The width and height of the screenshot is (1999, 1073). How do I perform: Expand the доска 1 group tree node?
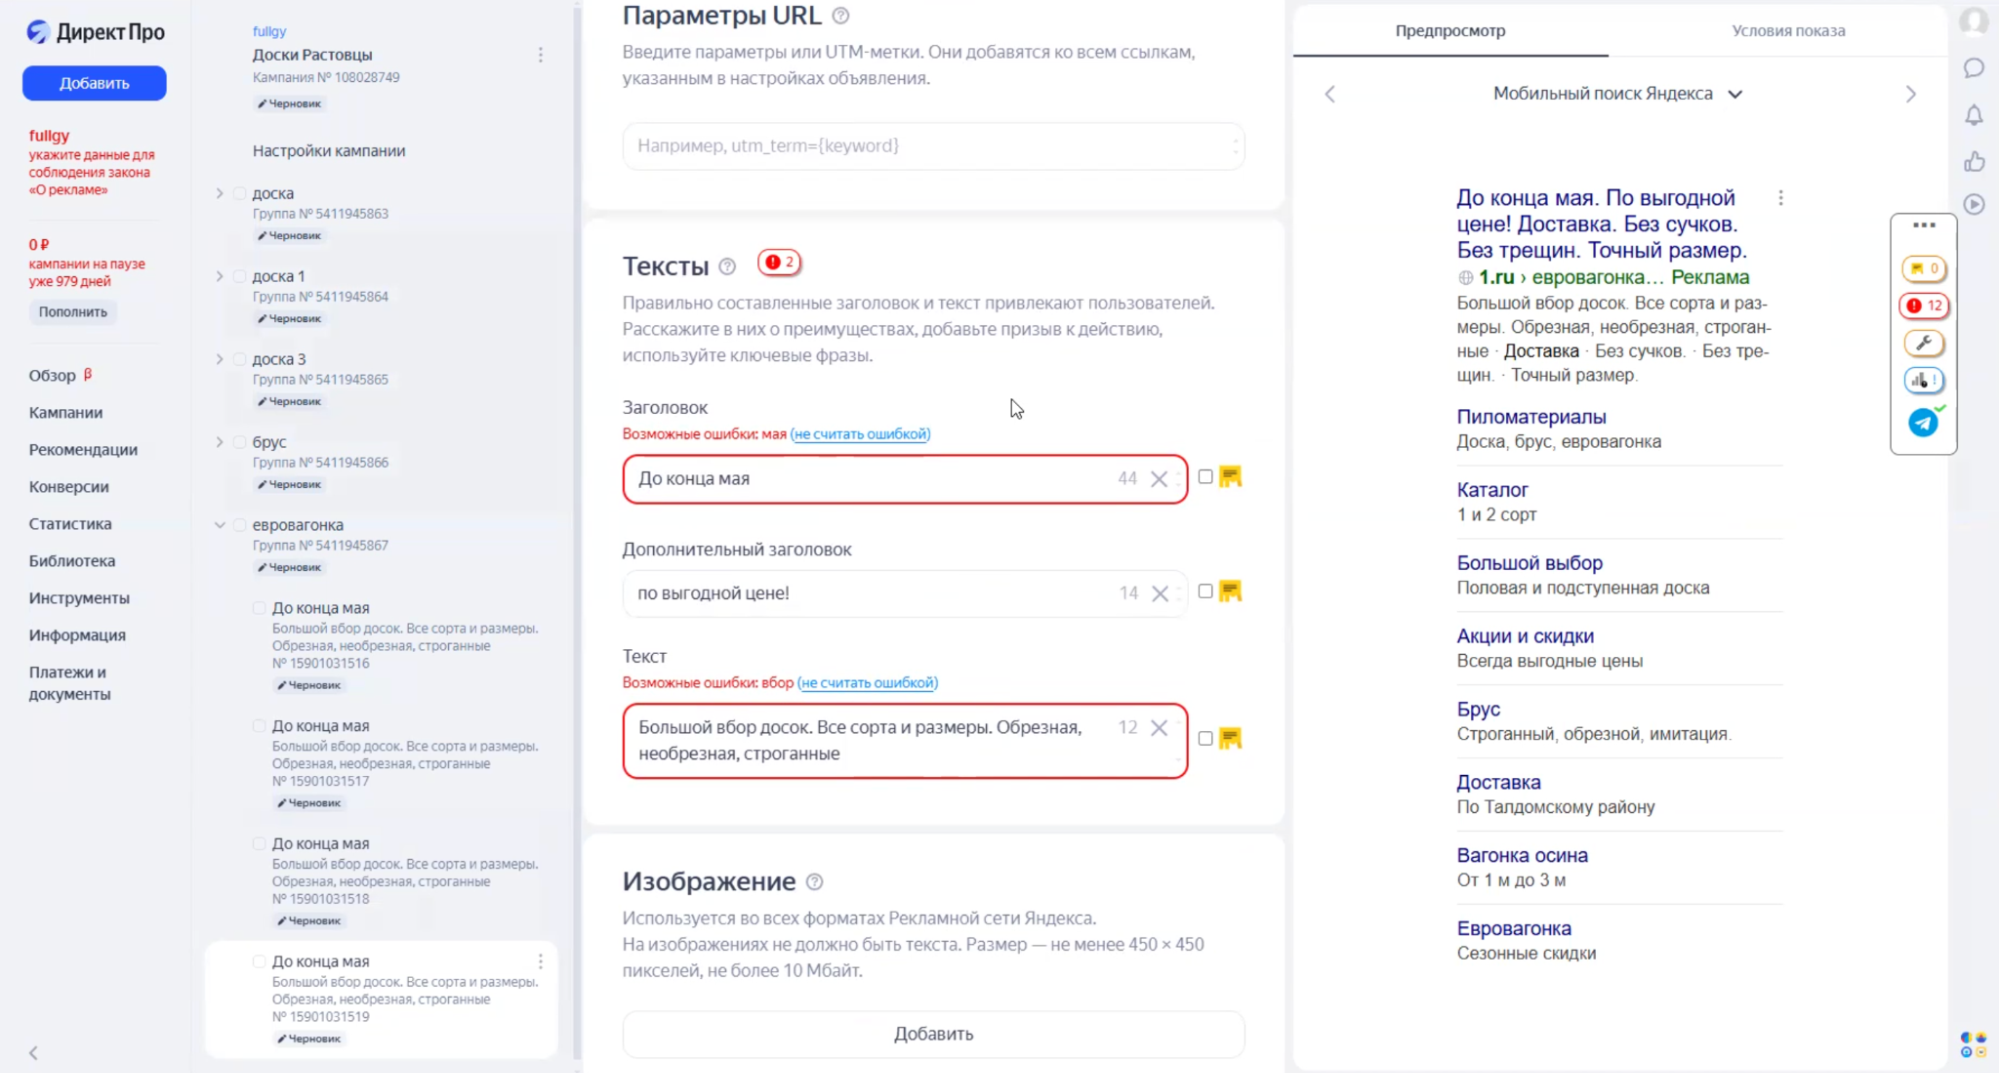pos(219,276)
